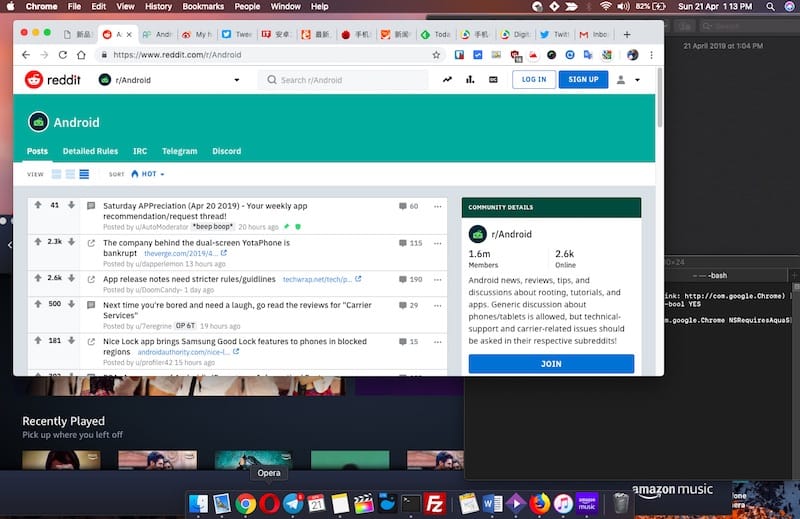Open FileZilla from the Dock
Image resolution: width=800 pixels, height=519 pixels.
[434, 504]
